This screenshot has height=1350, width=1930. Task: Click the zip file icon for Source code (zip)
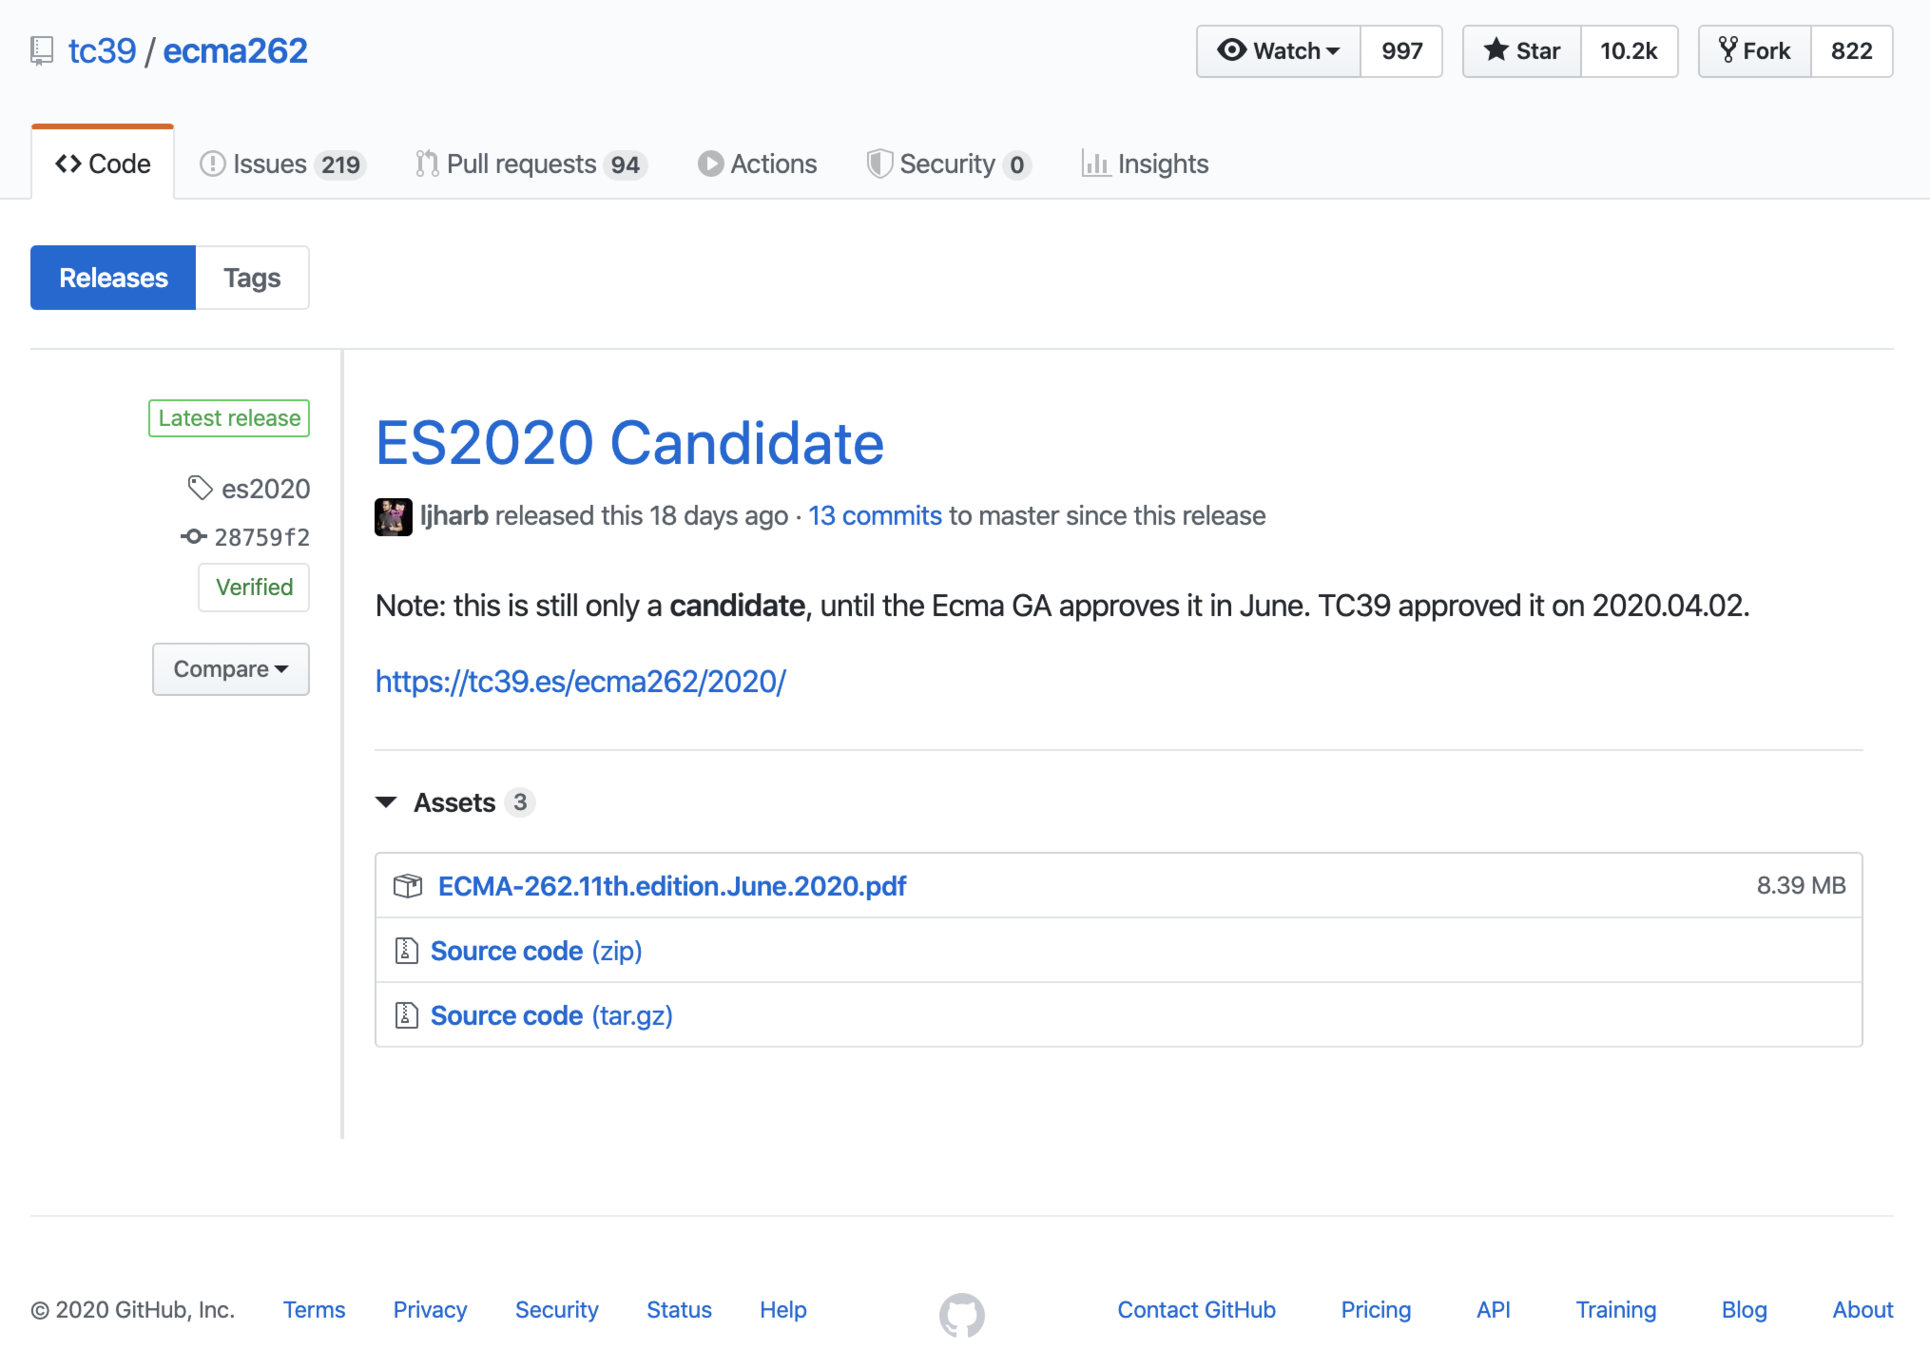point(406,951)
